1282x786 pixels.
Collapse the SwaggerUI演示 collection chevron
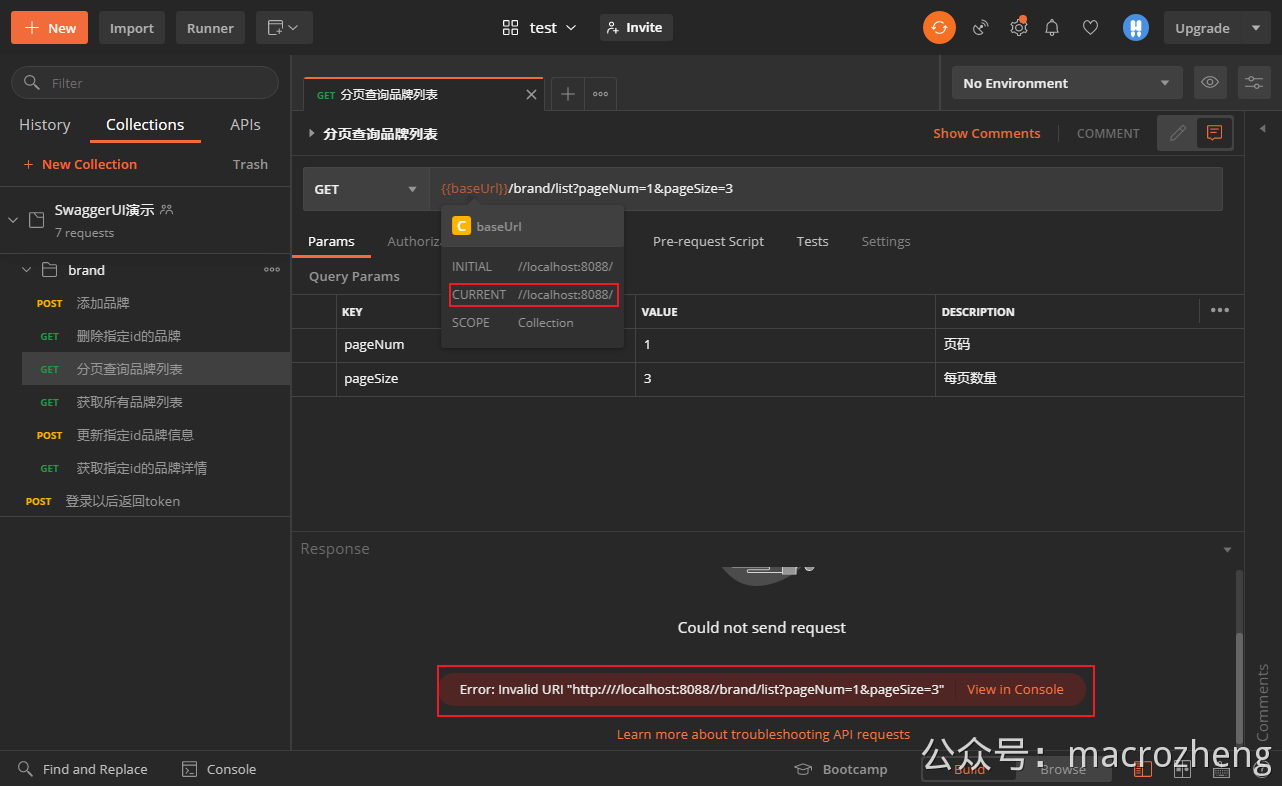tap(13, 220)
